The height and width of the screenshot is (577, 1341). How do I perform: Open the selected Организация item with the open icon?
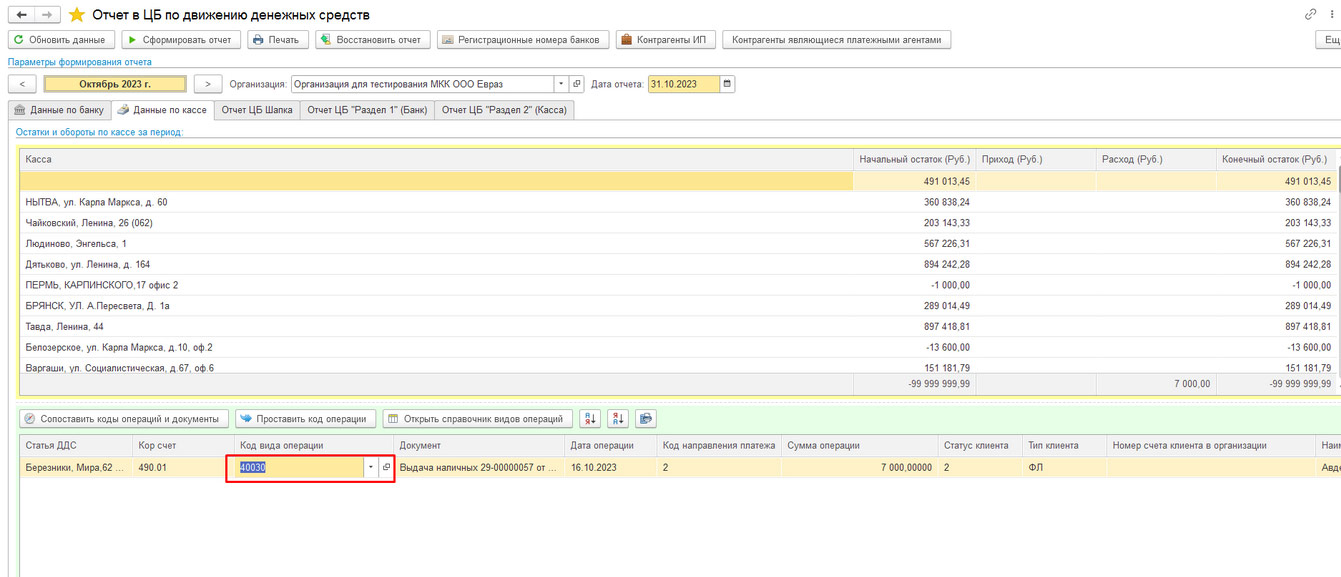click(x=577, y=84)
